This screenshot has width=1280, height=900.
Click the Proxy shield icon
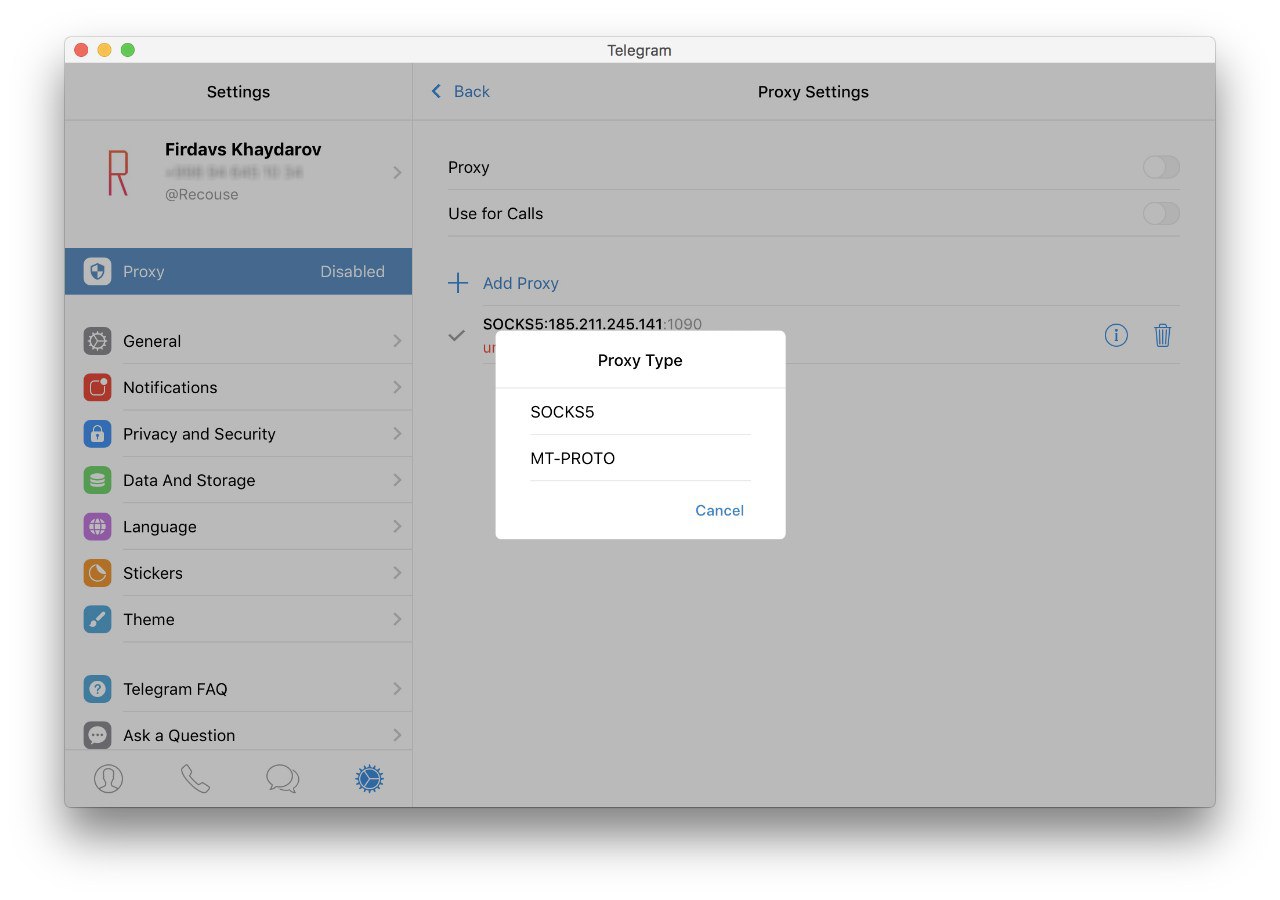pyautogui.click(x=97, y=271)
